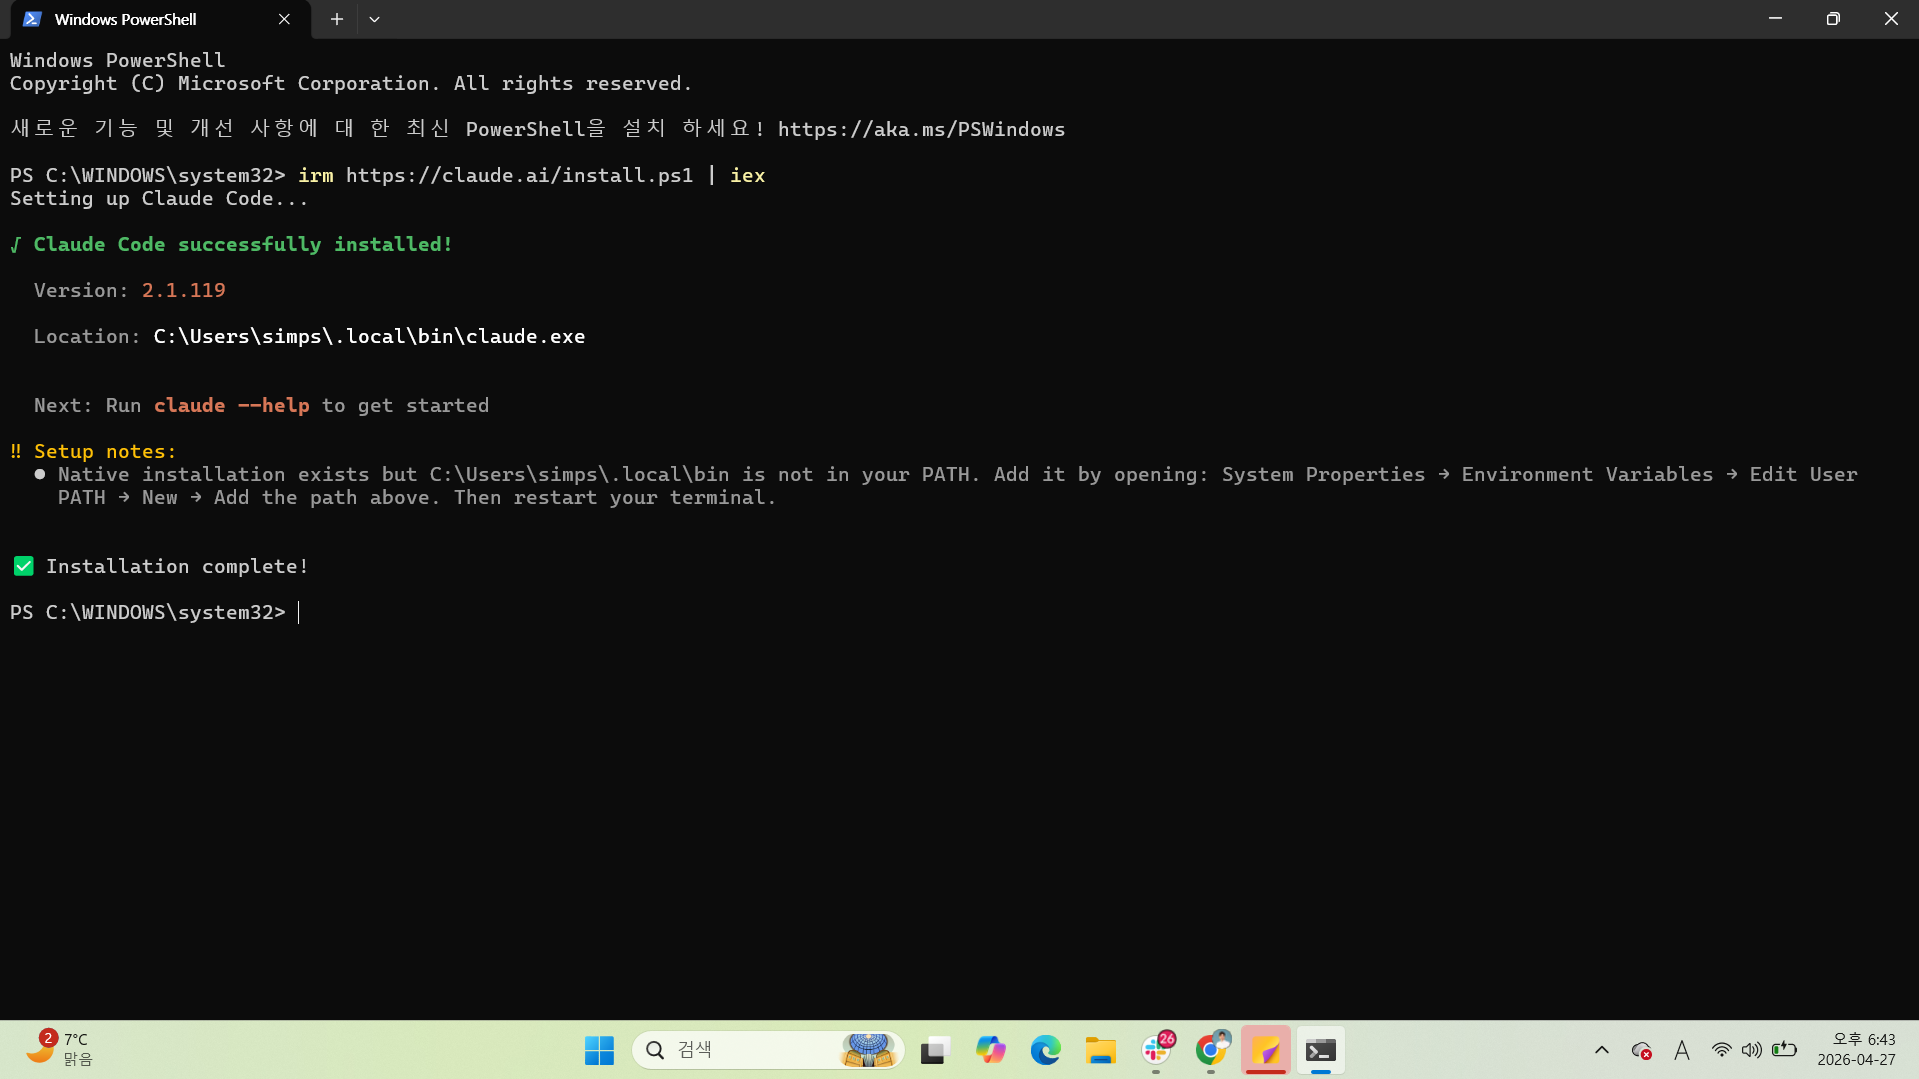The height and width of the screenshot is (1079, 1919).
Task: Open the weather widget showing 7°C
Action: coord(60,1050)
